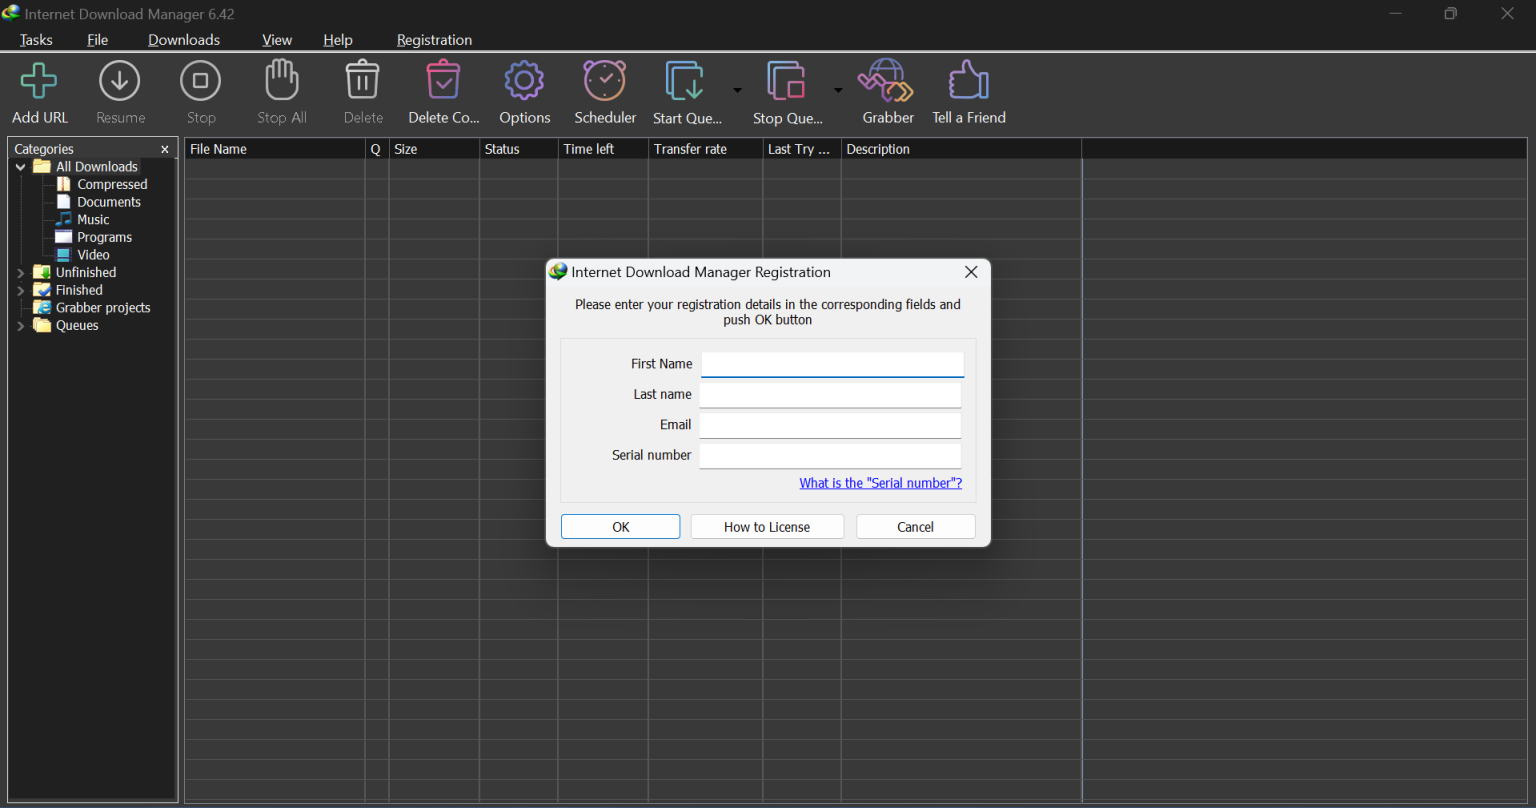Sort by Description column header
Screen dimensions: 1536x808
[961, 149]
